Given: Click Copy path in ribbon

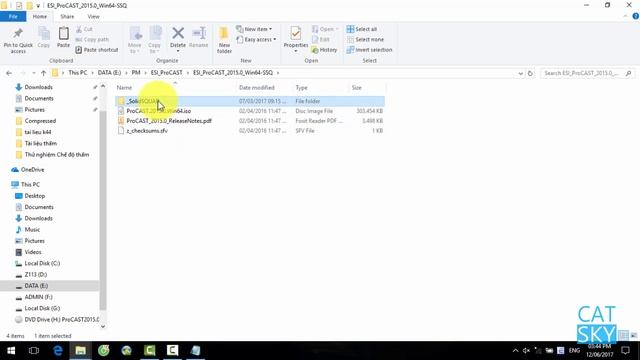Looking at the screenshot, I should [x=92, y=40].
